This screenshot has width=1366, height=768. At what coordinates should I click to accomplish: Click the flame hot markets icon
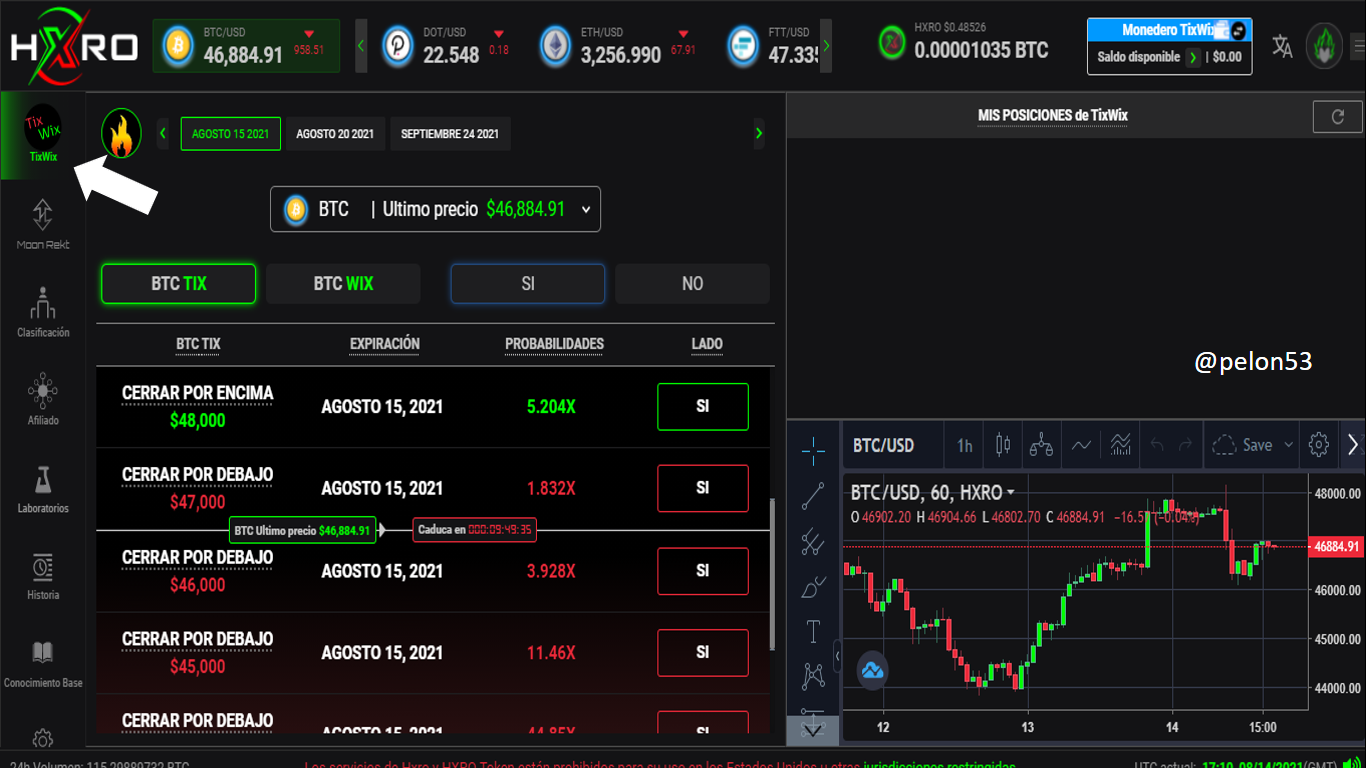coord(121,134)
